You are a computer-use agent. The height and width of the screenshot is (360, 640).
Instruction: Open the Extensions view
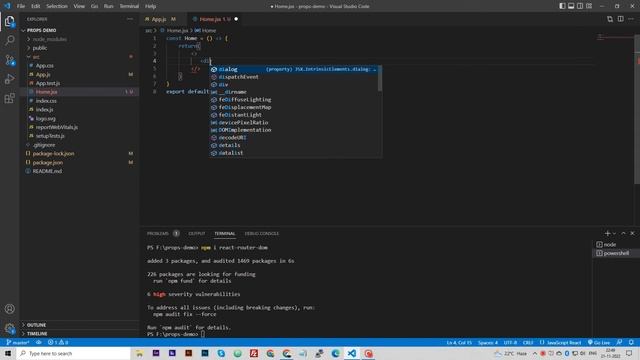(9, 98)
